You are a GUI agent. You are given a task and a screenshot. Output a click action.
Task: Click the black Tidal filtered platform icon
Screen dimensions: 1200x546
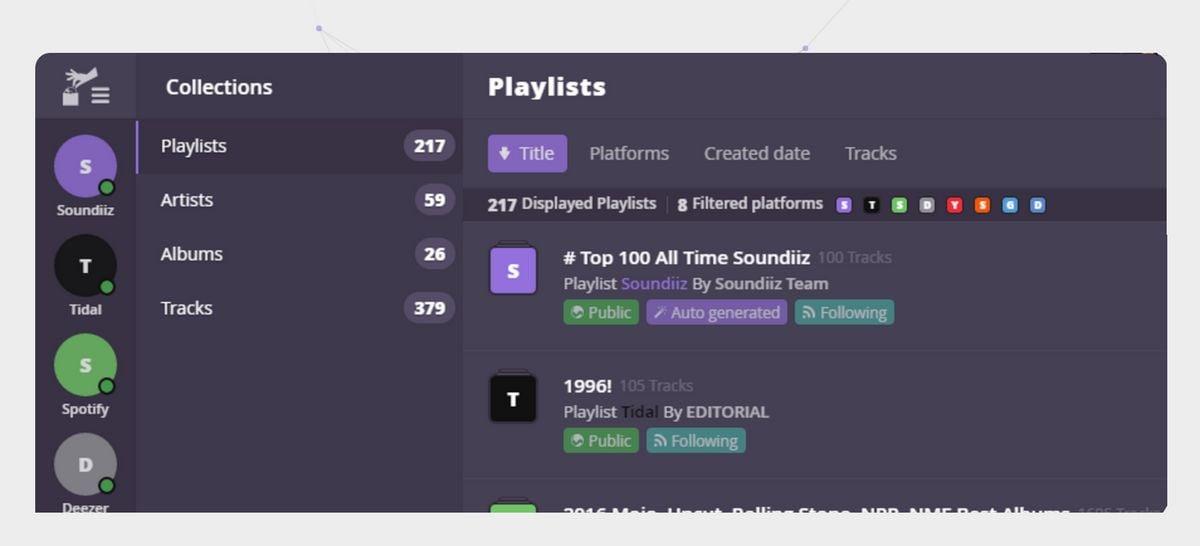(871, 205)
